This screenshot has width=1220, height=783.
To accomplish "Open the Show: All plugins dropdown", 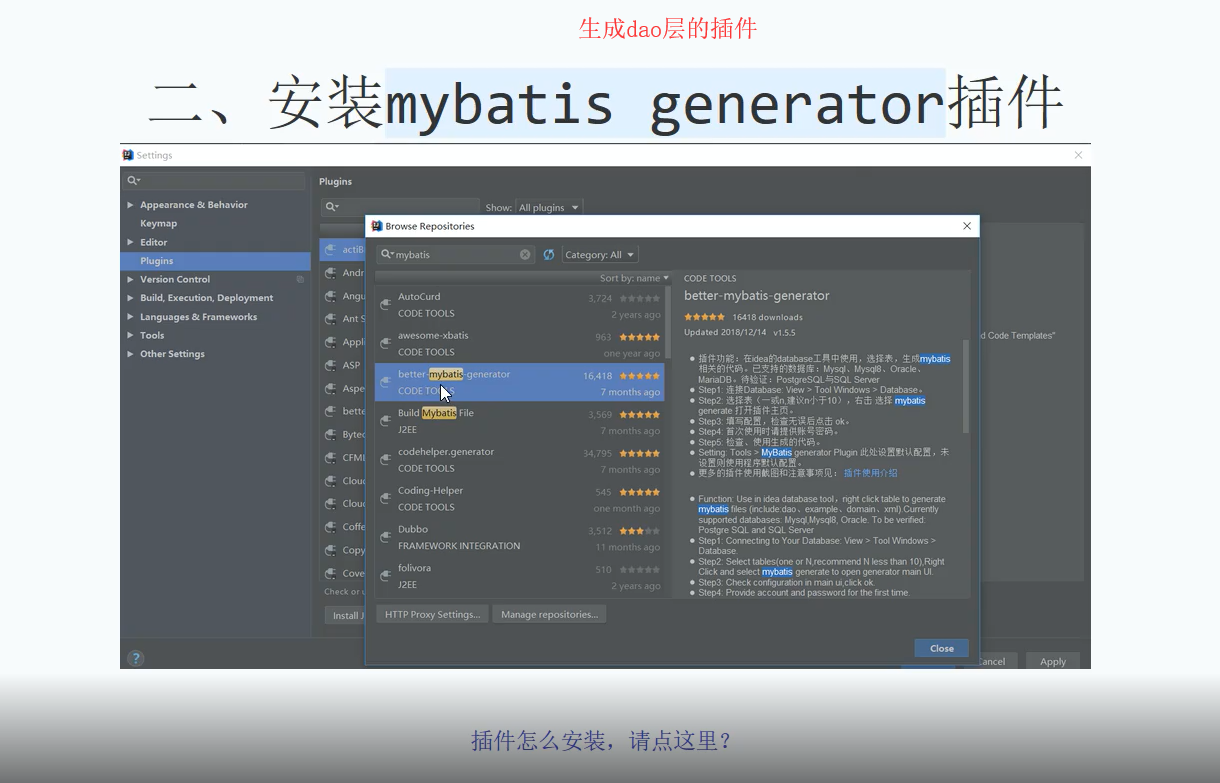I will click(x=549, y=208).
